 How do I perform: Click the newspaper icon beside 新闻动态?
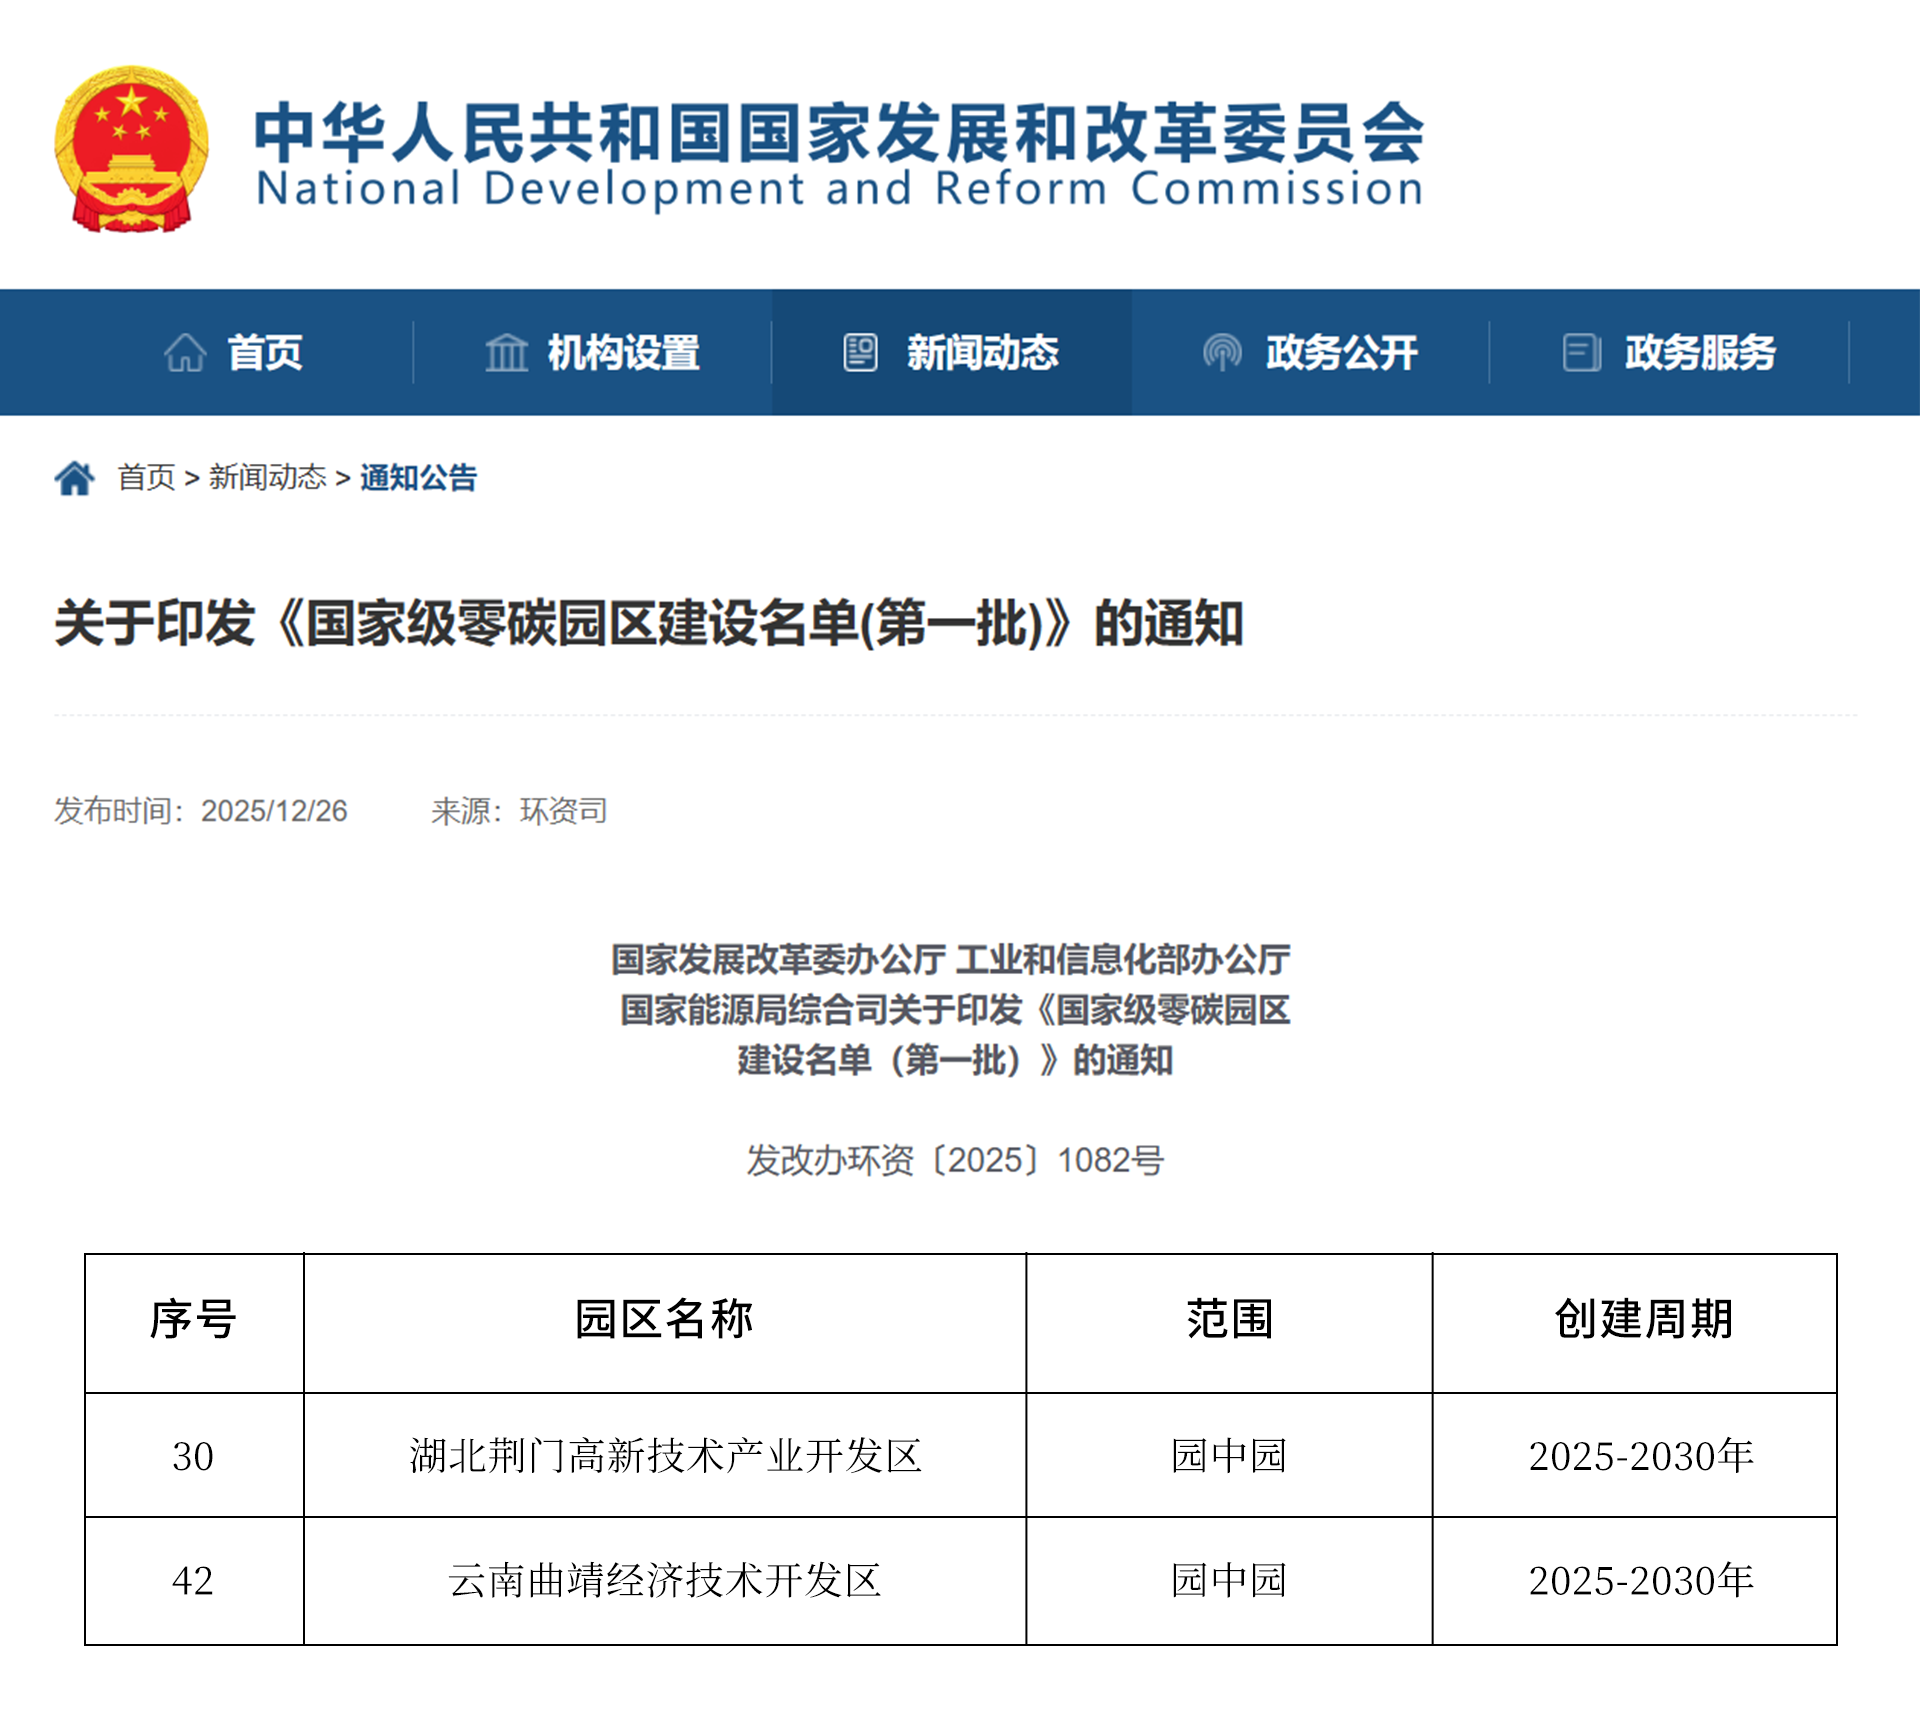860,353
